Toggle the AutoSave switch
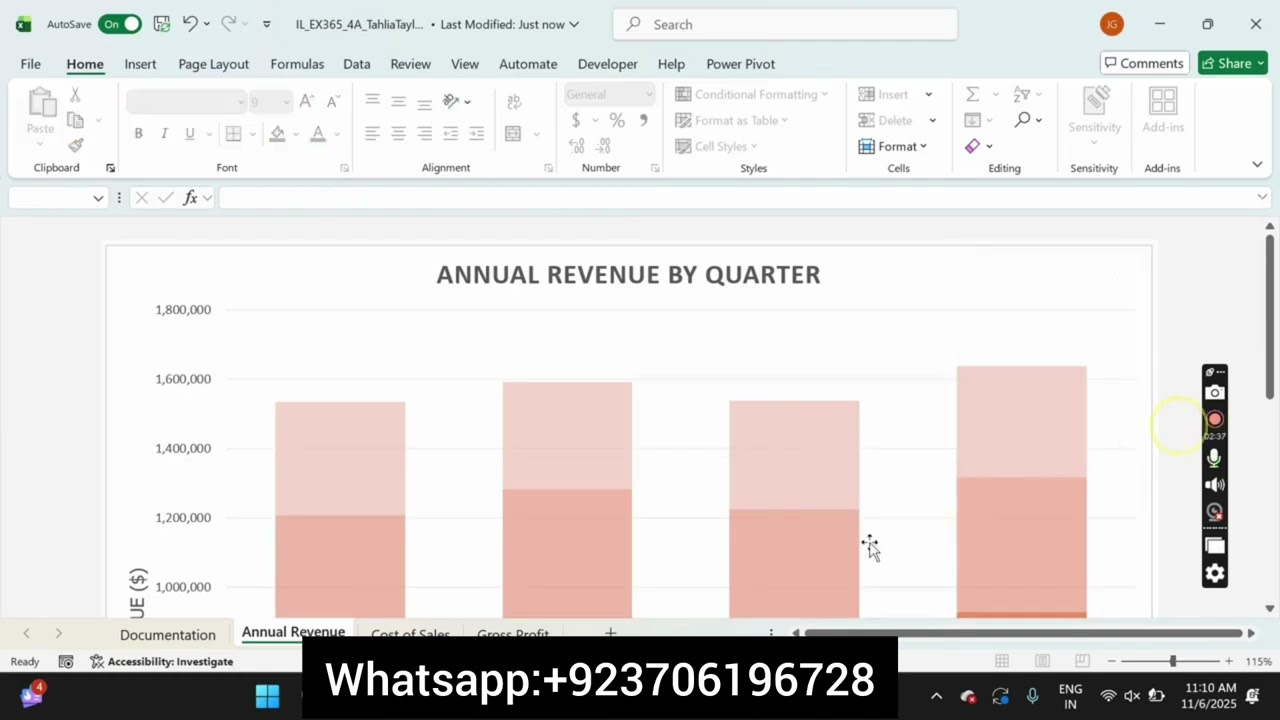 pyautogui.click(x=119, y=24)
